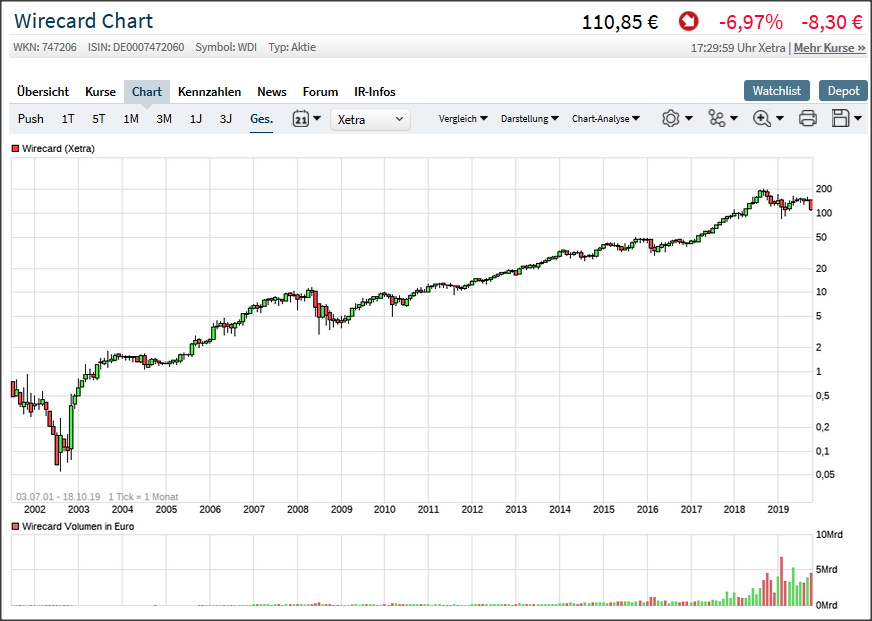The width and height of the screenshot is (872, 621).
Task: Click the Typ: Aktie text
Action: point(292,47)
